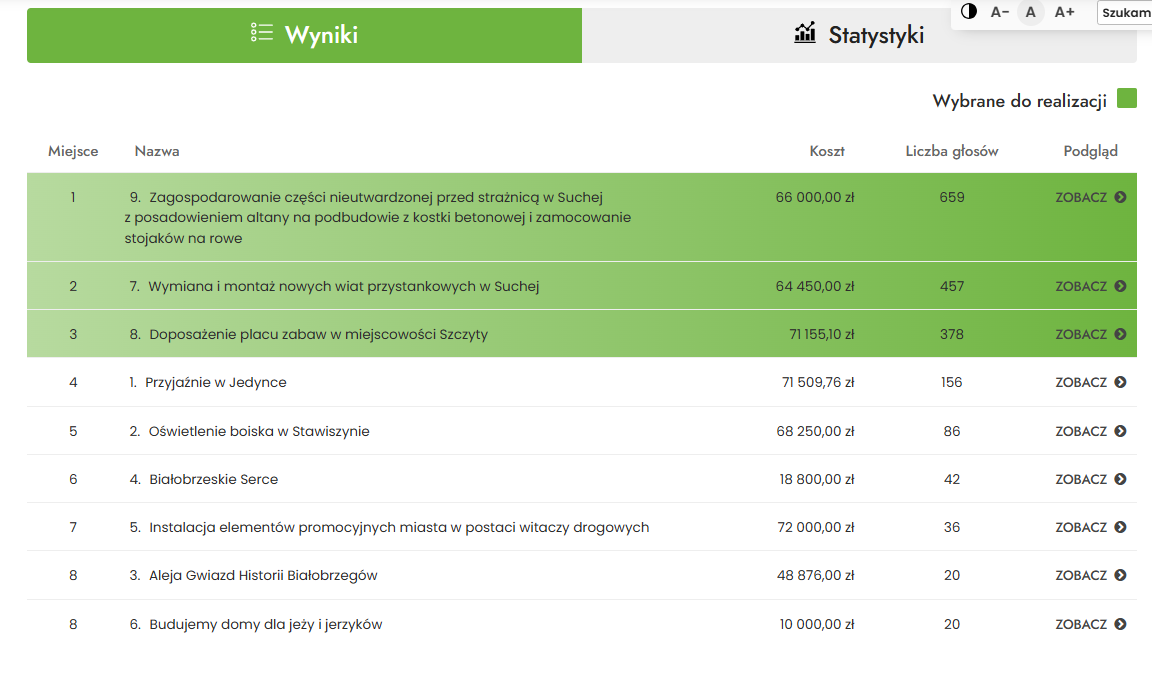Screen dimensions: 1152x681
Task: Click the Liczba głosów column header
Action: tap(951, 151)
